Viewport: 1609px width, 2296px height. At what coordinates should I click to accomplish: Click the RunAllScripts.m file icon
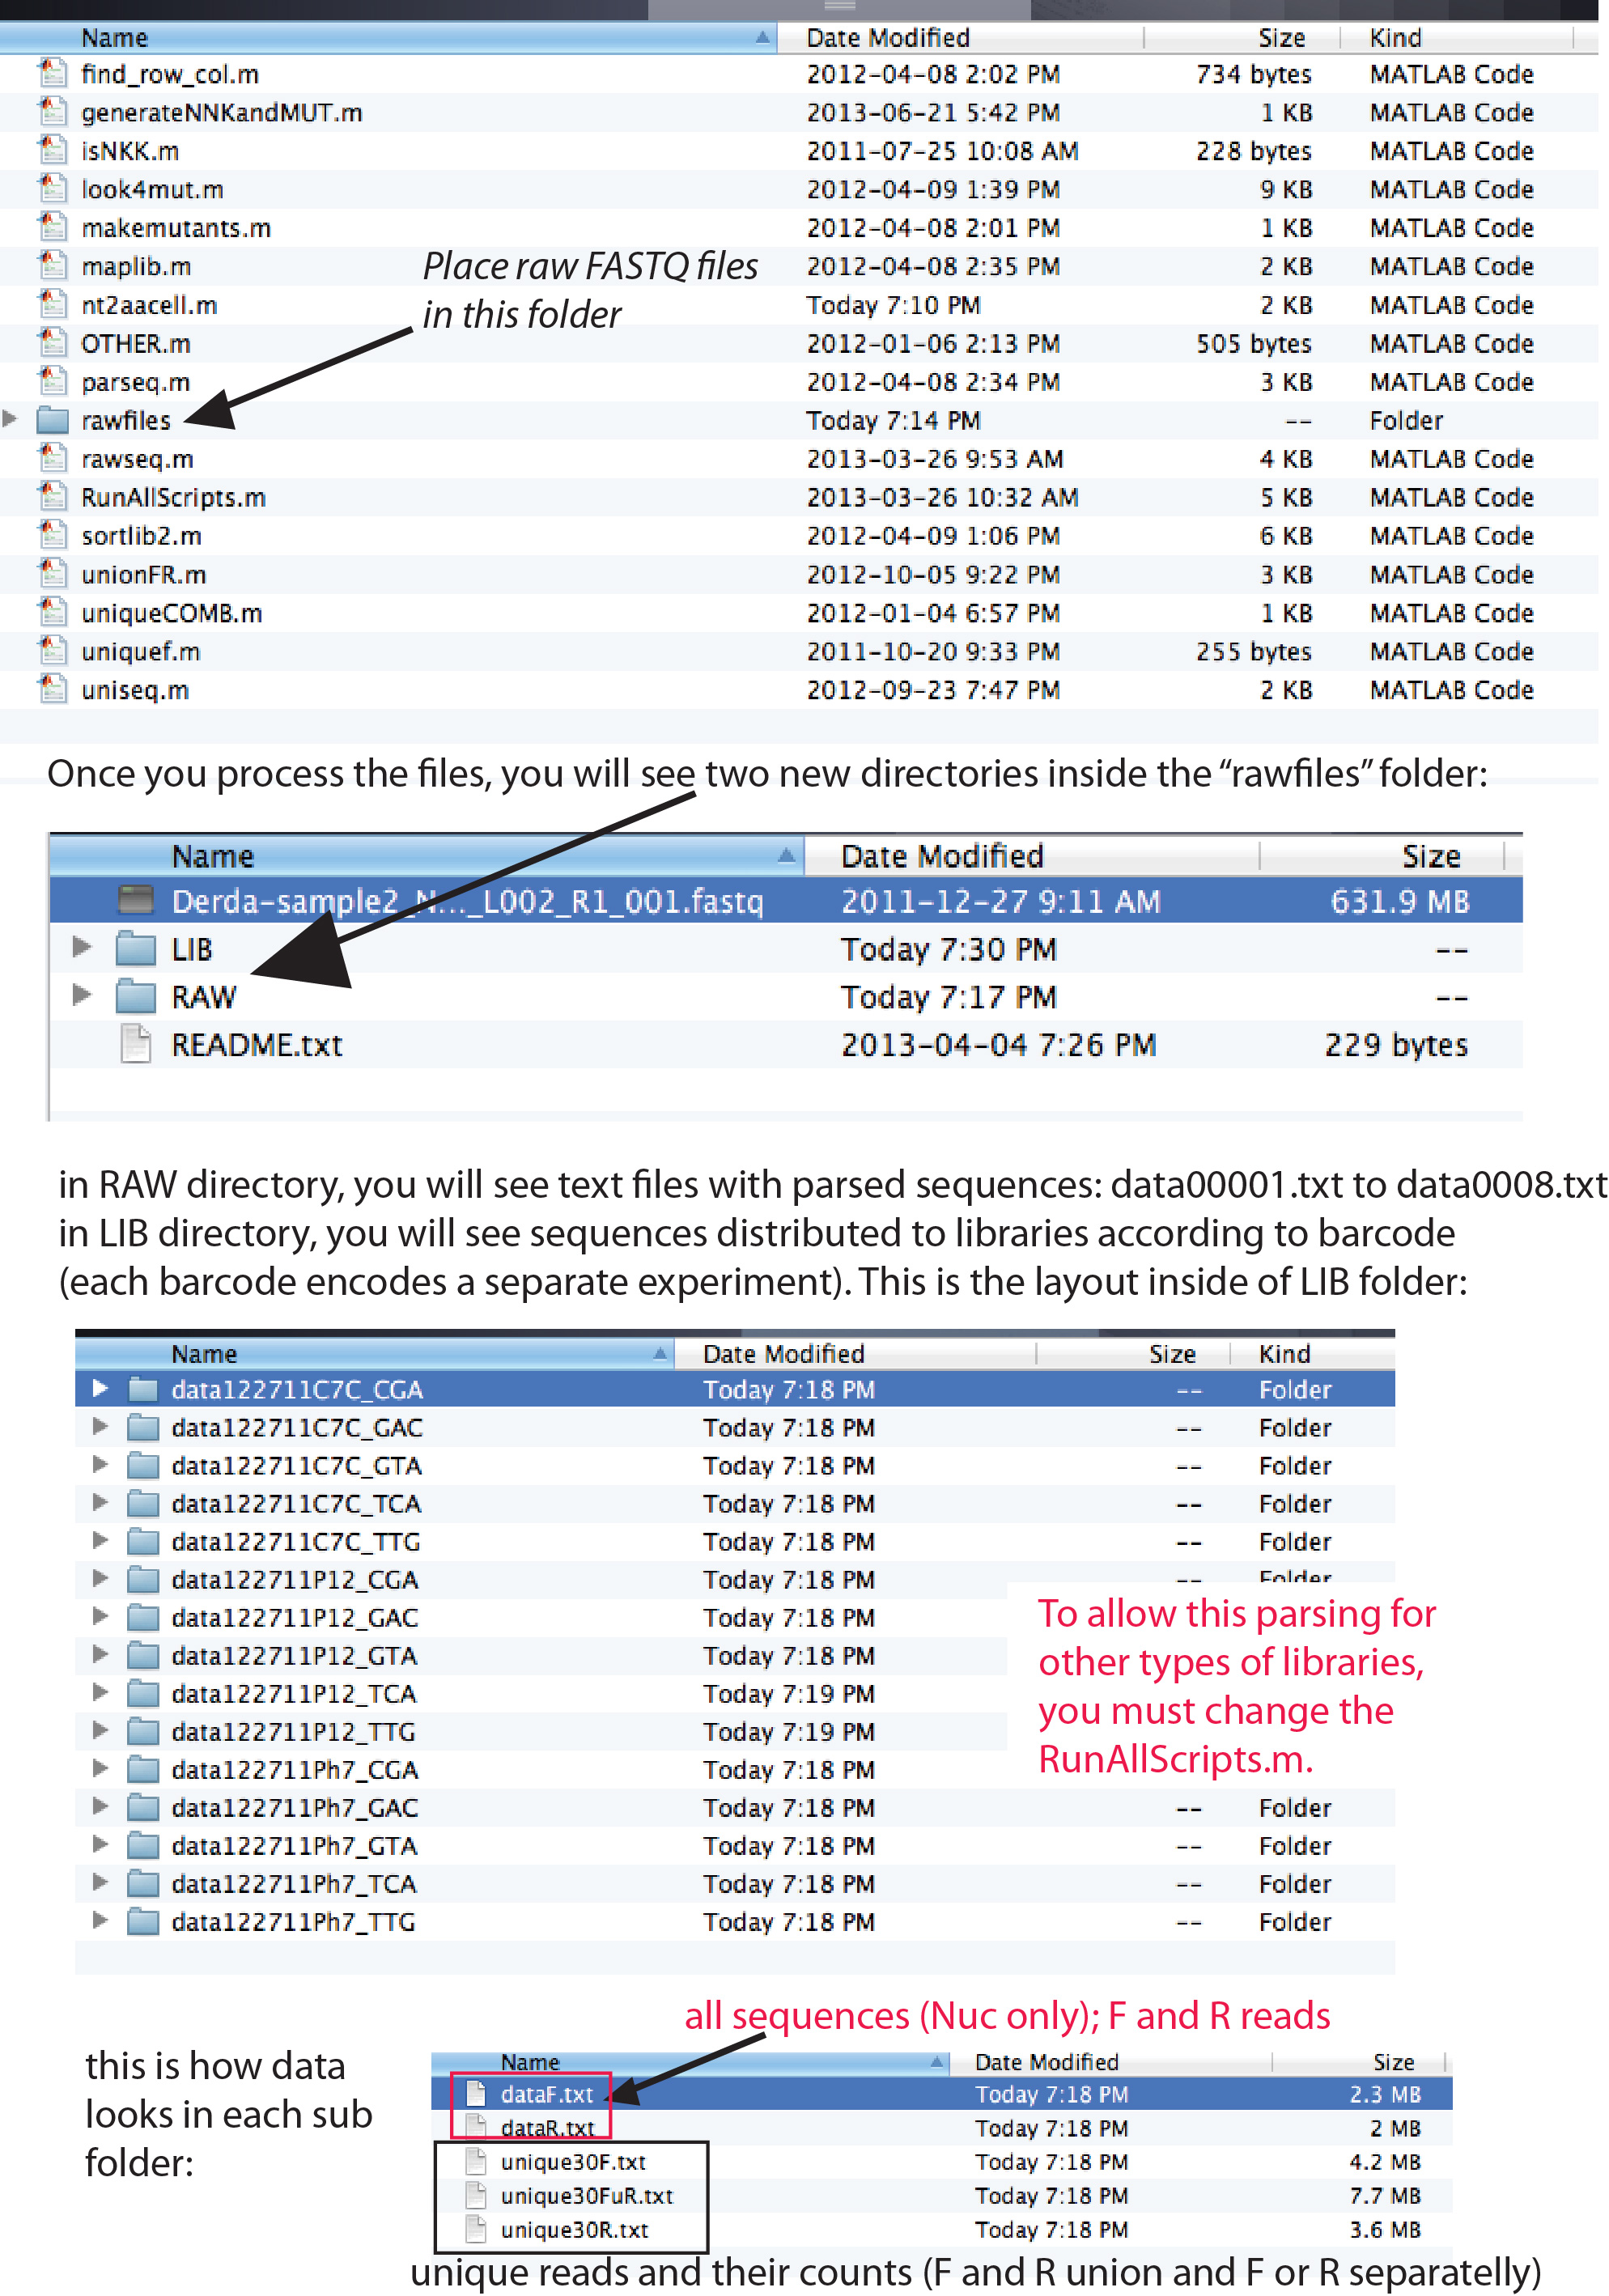pos(52,497)
